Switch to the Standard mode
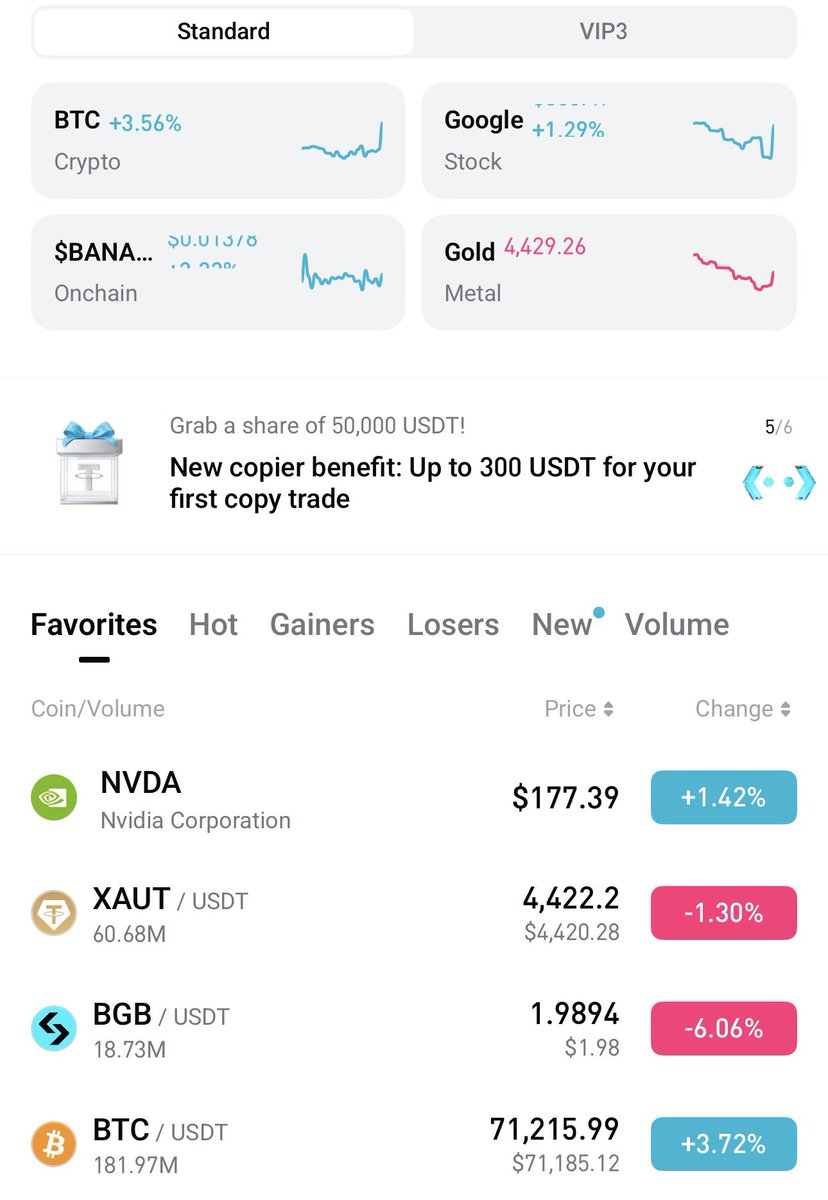Image resolution: width=828 pixels, height=1200 pixels. coord(223,32)
